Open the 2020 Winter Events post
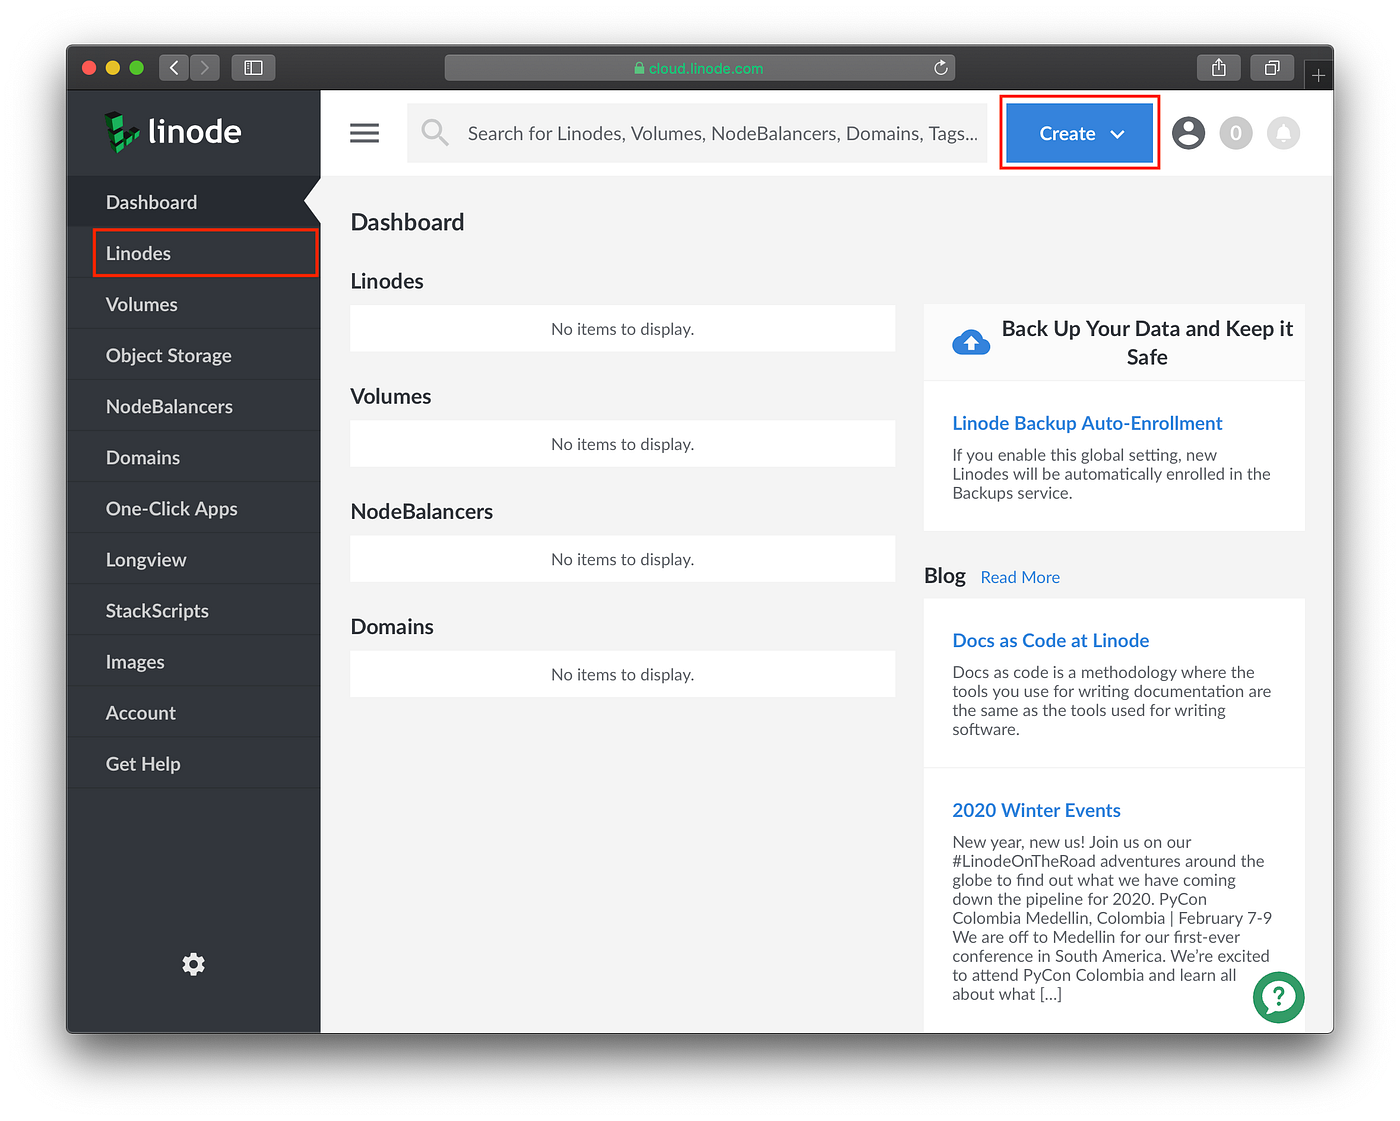 (x=1036, y=810)
